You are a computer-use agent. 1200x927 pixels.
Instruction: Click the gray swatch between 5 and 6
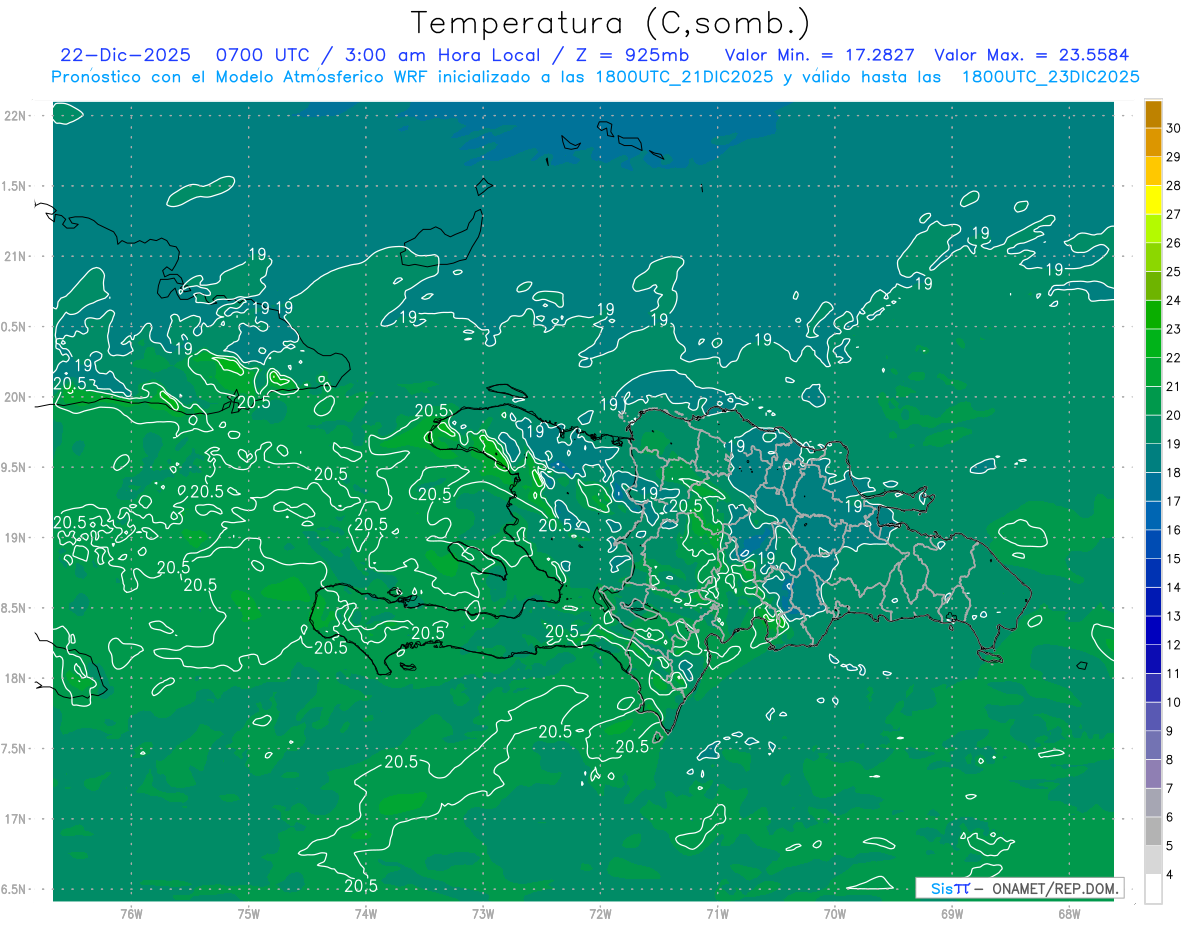click(x=1153, y=831)
